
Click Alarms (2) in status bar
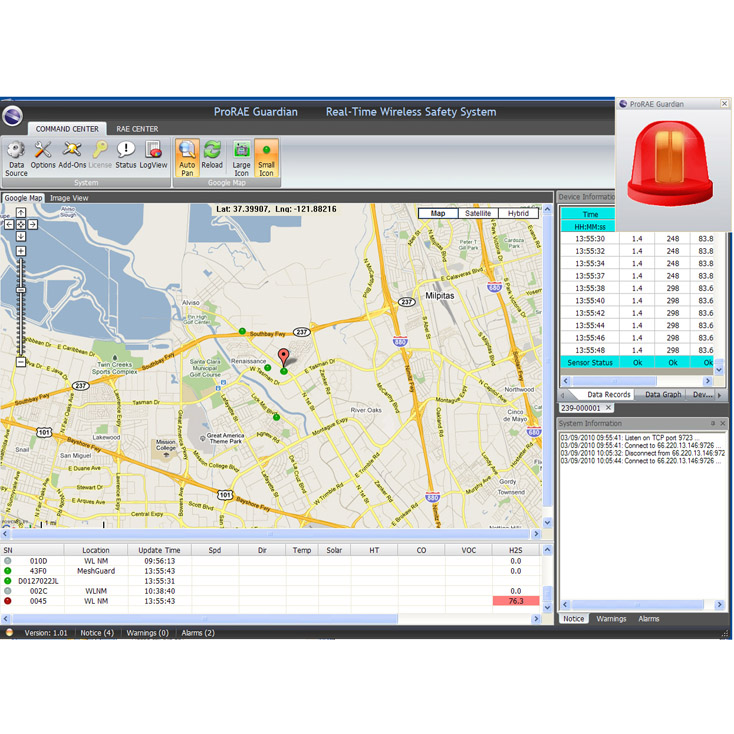(198, 633)
